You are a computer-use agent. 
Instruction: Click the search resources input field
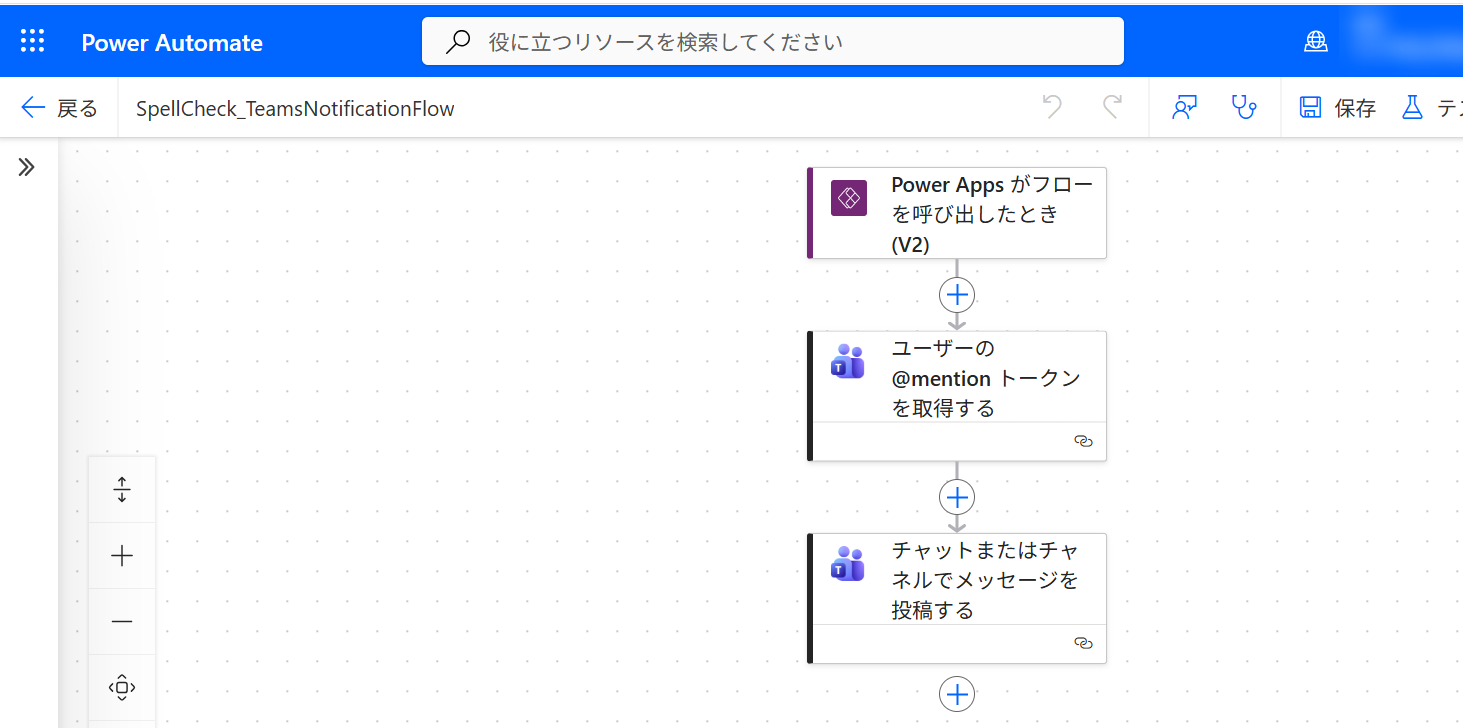pos(772,42)
